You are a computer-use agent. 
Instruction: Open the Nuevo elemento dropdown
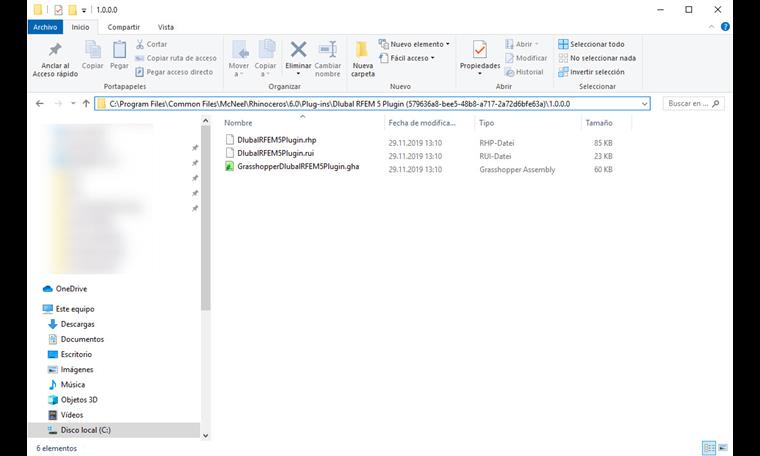(x=414, y=44)
